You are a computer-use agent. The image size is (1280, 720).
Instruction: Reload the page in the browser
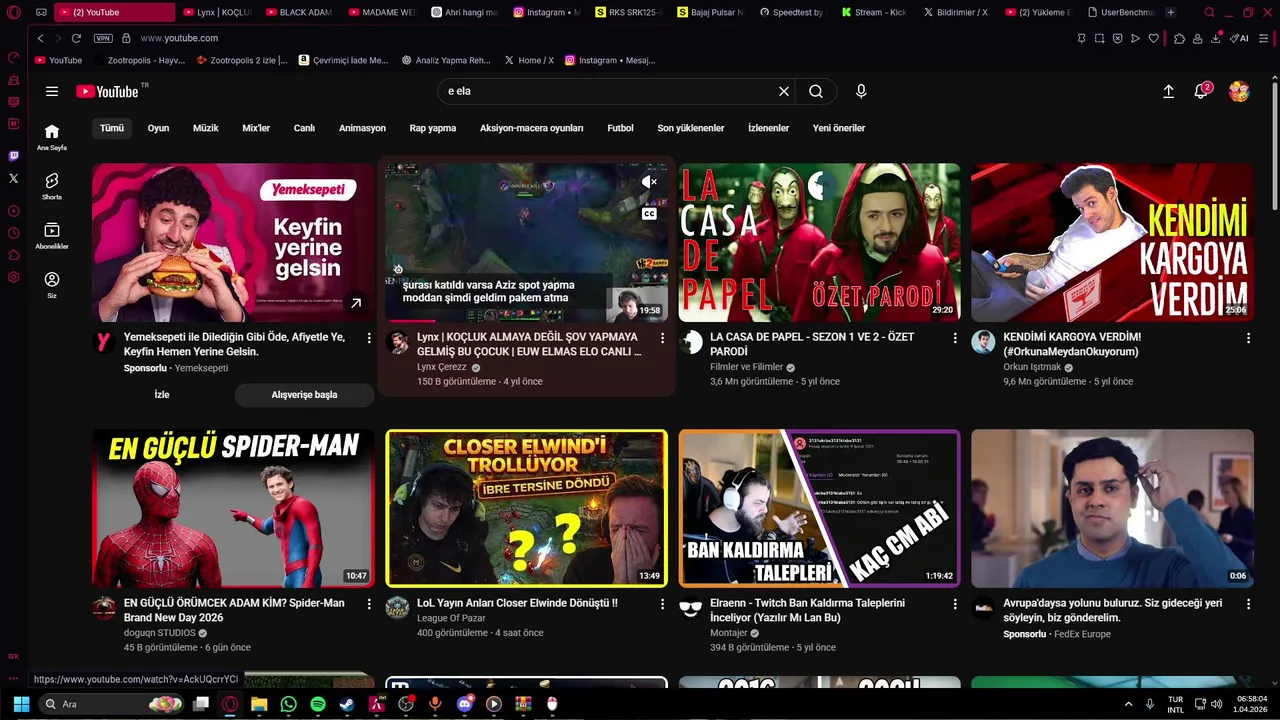pyautogui.click(x=76, y=38)
